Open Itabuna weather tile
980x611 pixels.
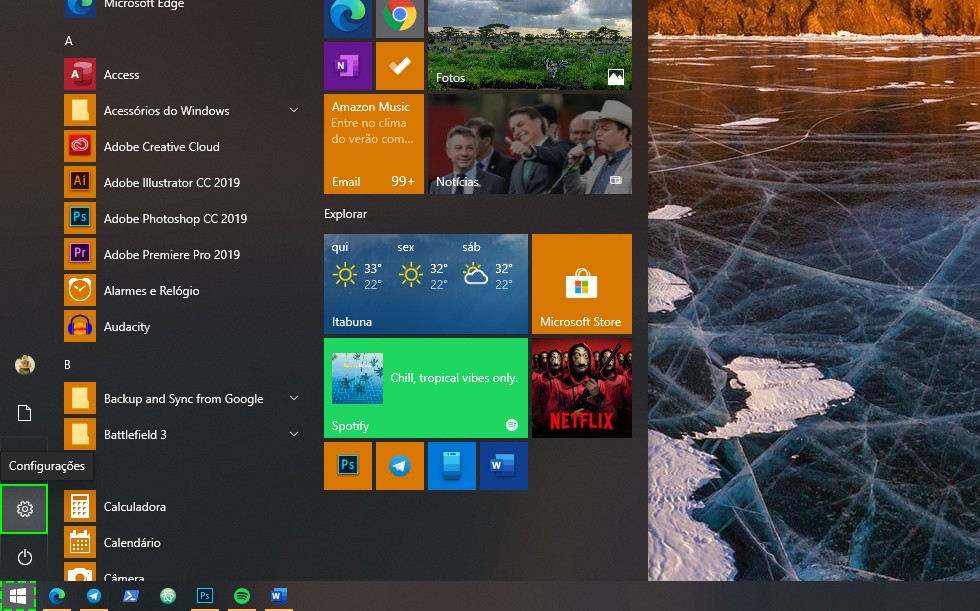point(426,284)
